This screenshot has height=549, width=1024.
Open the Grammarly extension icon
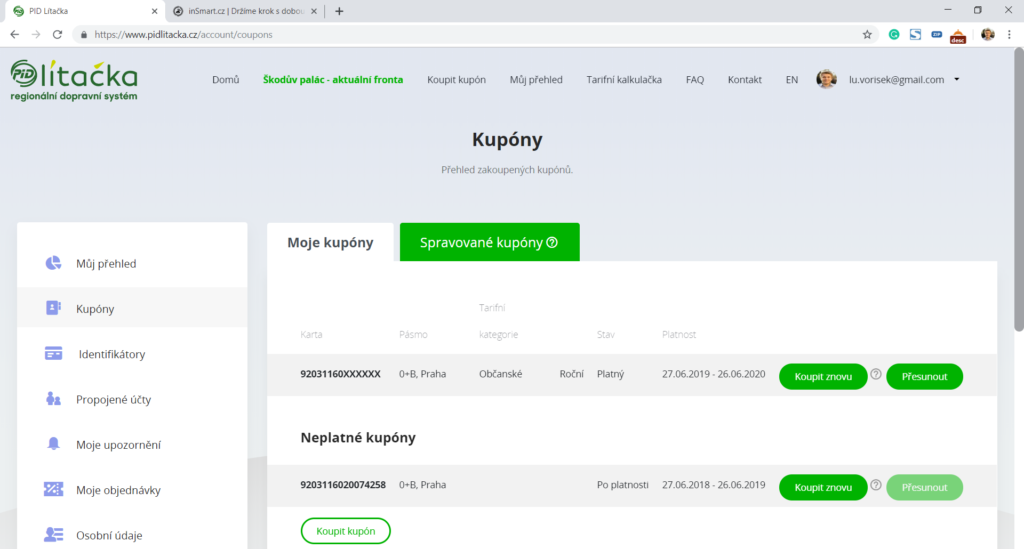[x=894, y=35]
